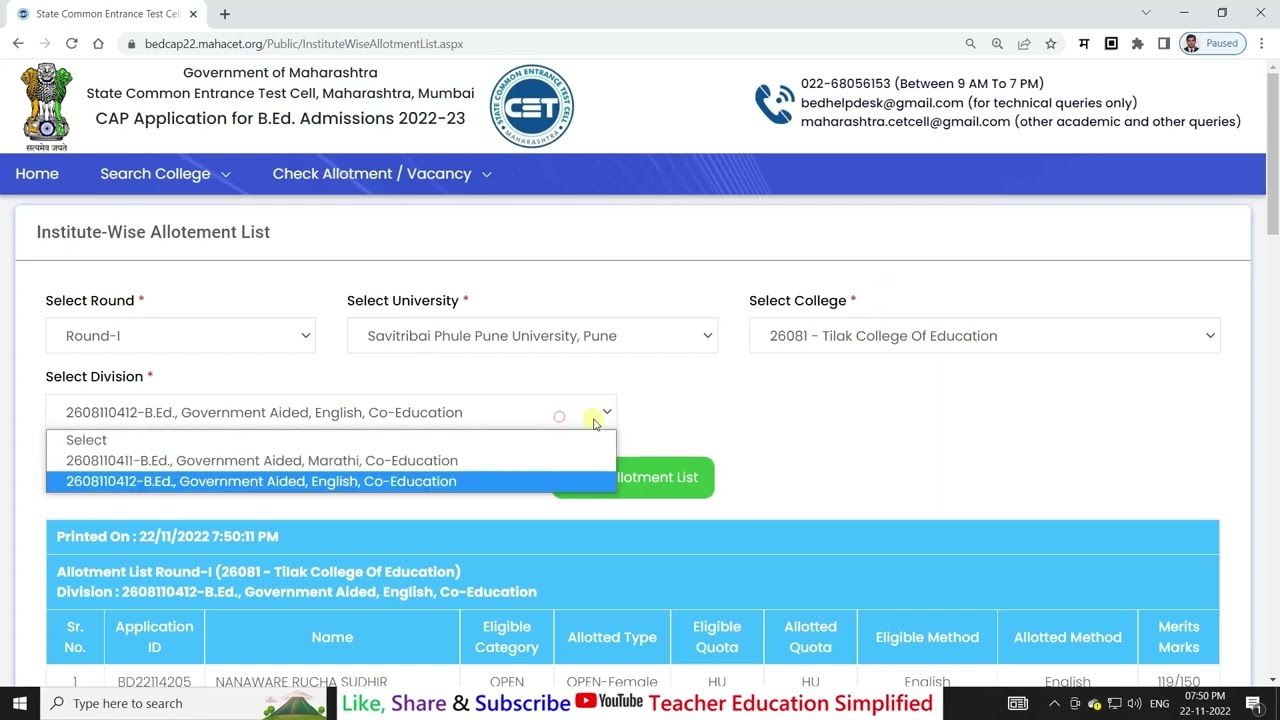Click the Allotted Type column header
The width and height of the screenshot is (1280, 720).
(612, 637)
